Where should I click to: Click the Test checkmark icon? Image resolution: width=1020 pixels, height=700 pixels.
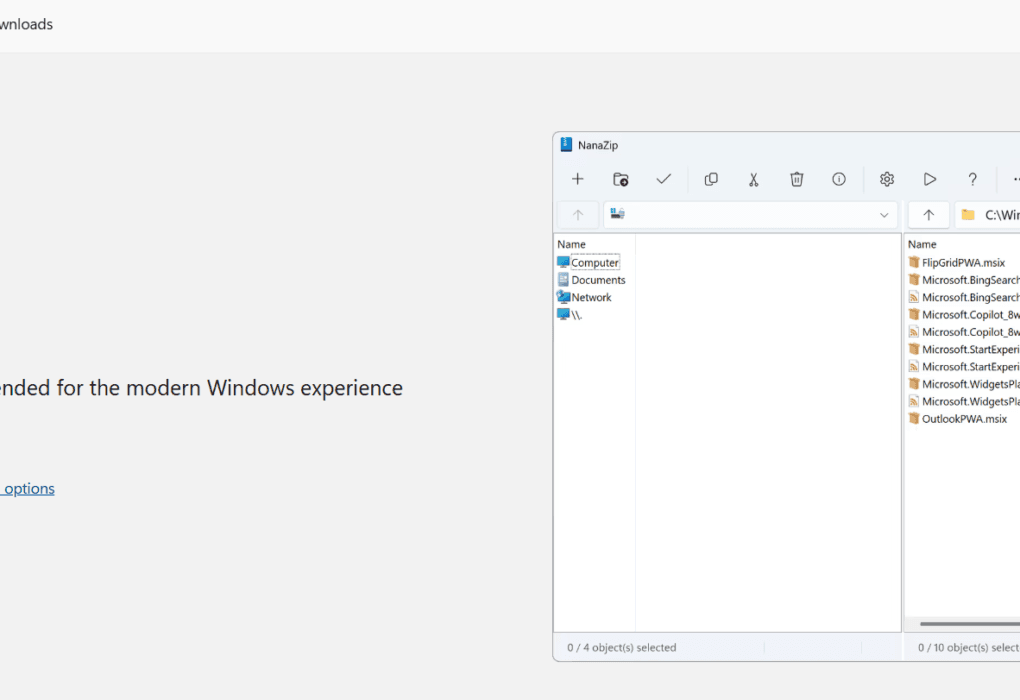664,179
